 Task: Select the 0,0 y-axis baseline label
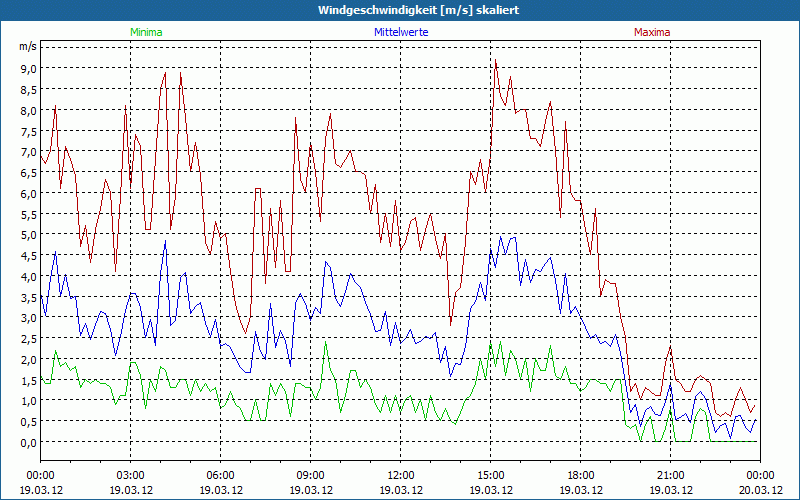27,442
